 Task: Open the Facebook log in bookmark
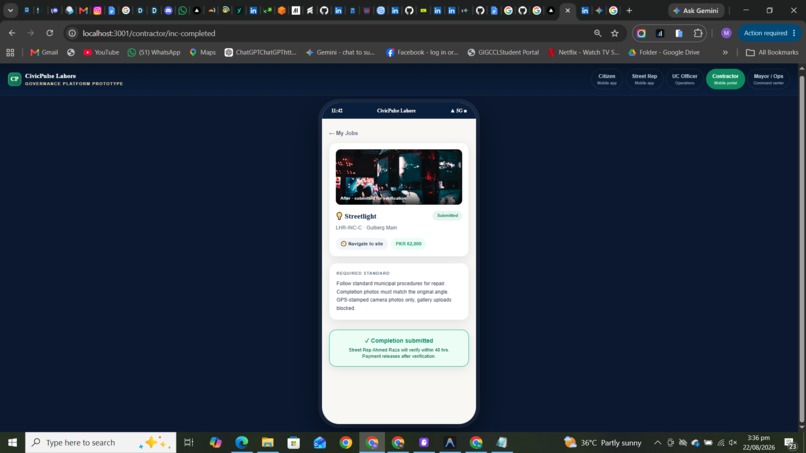click(422, 52)
